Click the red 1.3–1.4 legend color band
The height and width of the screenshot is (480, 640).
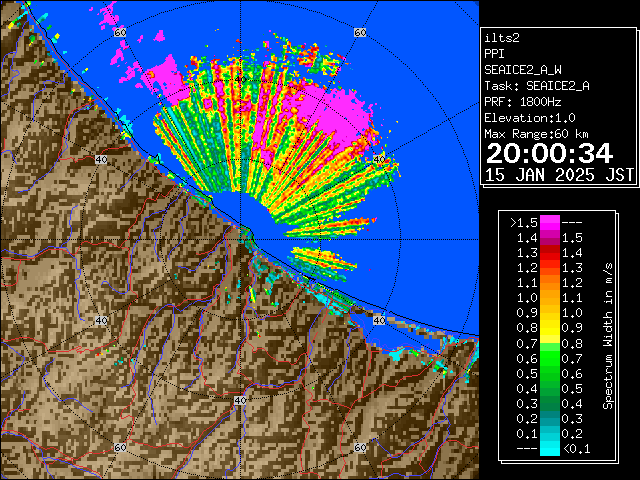tap(549, 253)
